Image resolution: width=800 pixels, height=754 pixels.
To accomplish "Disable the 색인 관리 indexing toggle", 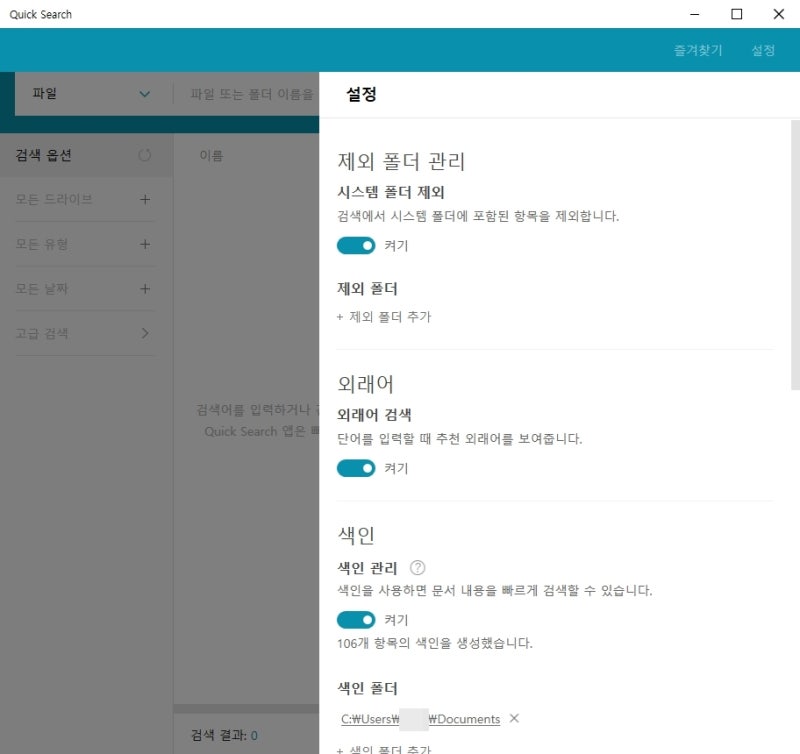I will click(356, 619).
